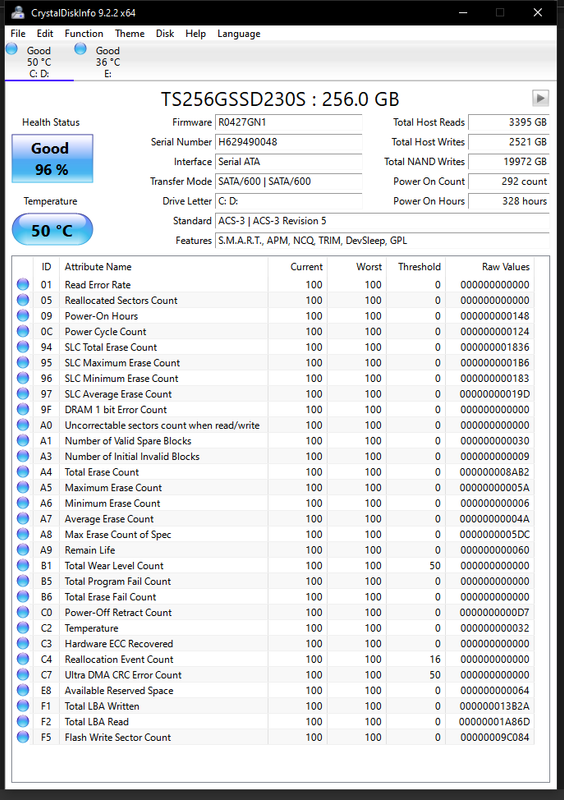Click the Raw Values column header
The image size is (564, 800).
click(x=490, y=266)
